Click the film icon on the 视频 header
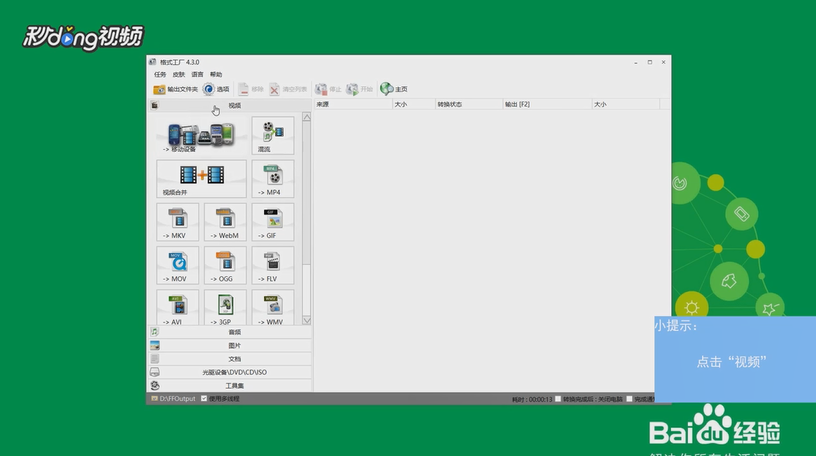This screenshot has height=456, width=816. [x=155, y=105]
